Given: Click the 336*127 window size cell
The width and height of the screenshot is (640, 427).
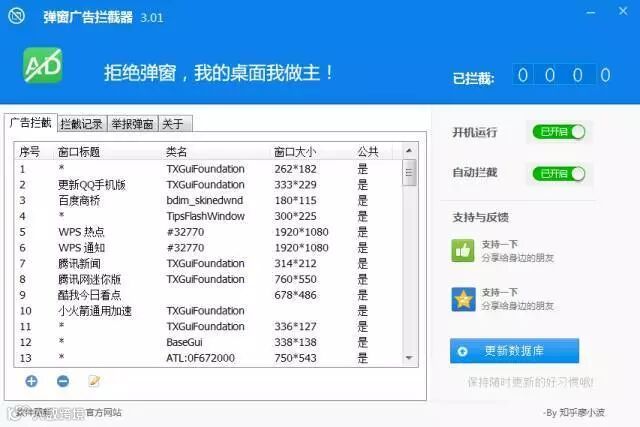Looking at the screenshot, I should coord(296,327).
